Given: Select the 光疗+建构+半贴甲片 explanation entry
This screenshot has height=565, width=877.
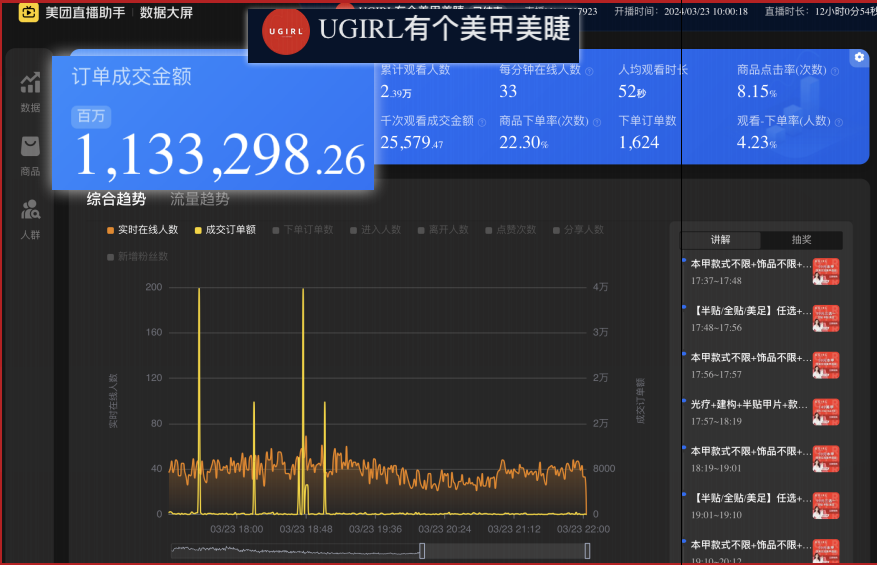Looking at the screenshot, I should click(x=750, y=405).
